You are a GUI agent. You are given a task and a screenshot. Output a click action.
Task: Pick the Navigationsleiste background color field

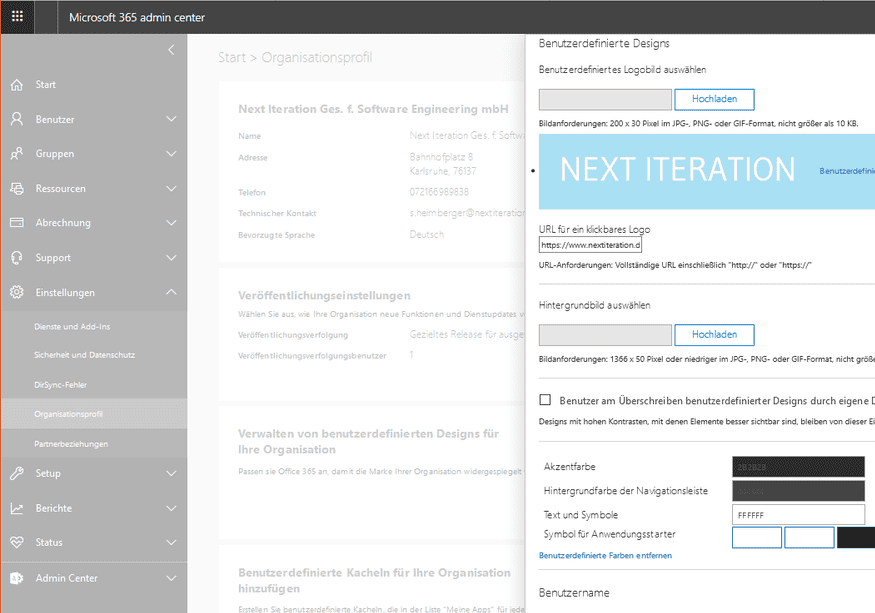(x=798, y=491)
